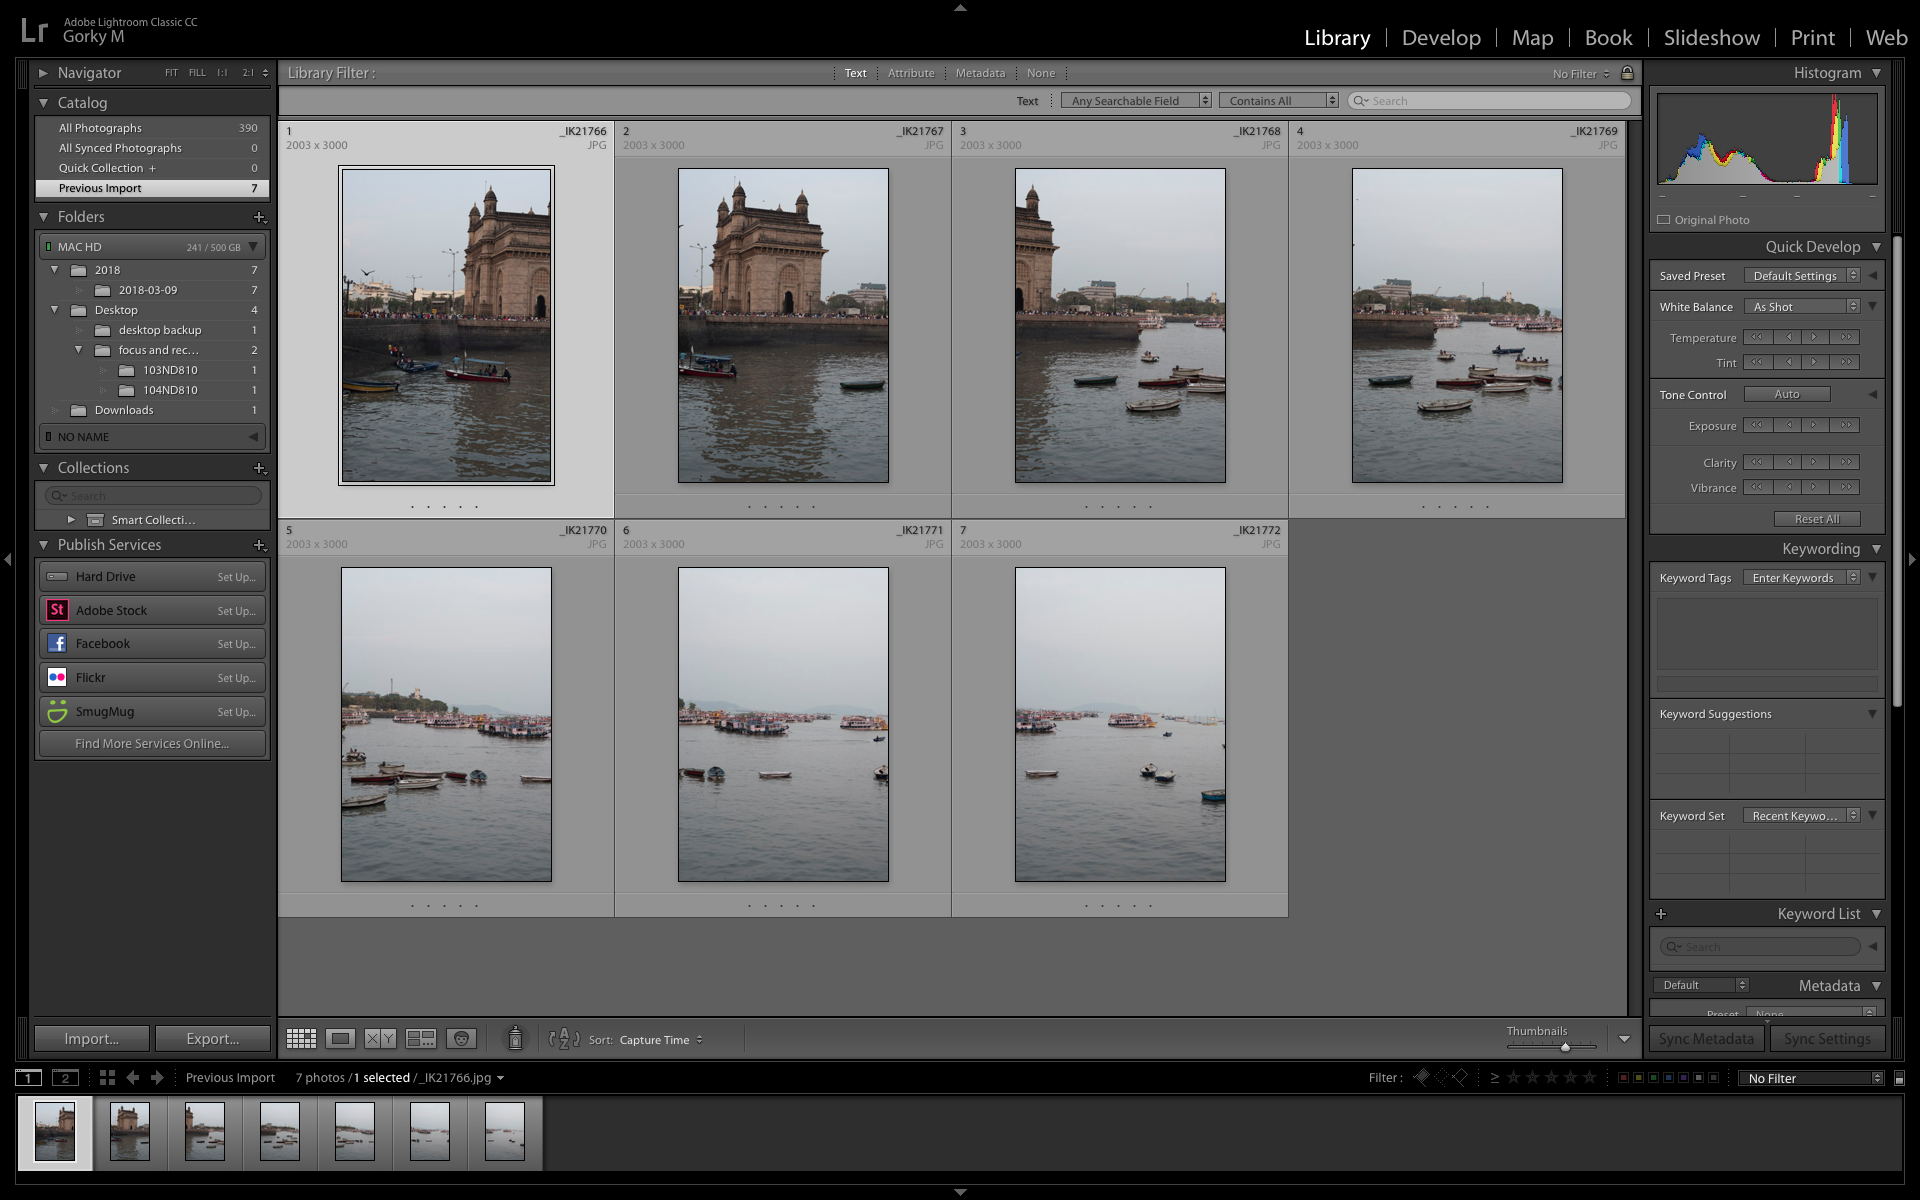The width and height of the screenshot is (1920, 1200).
Task: Enable the Original Photo checkbox
Action: click(x=1664, y=220)
